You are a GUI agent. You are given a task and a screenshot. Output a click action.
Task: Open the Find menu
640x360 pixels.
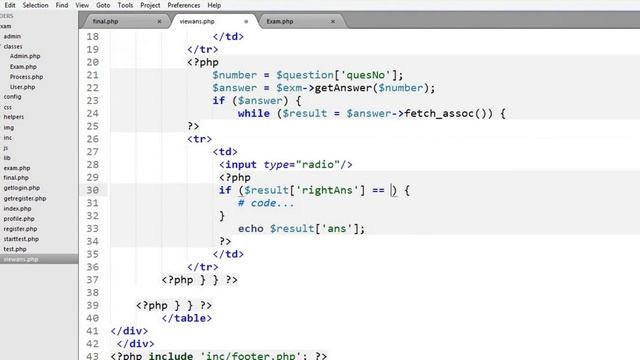pyautogui.click(x=62, y=5)
